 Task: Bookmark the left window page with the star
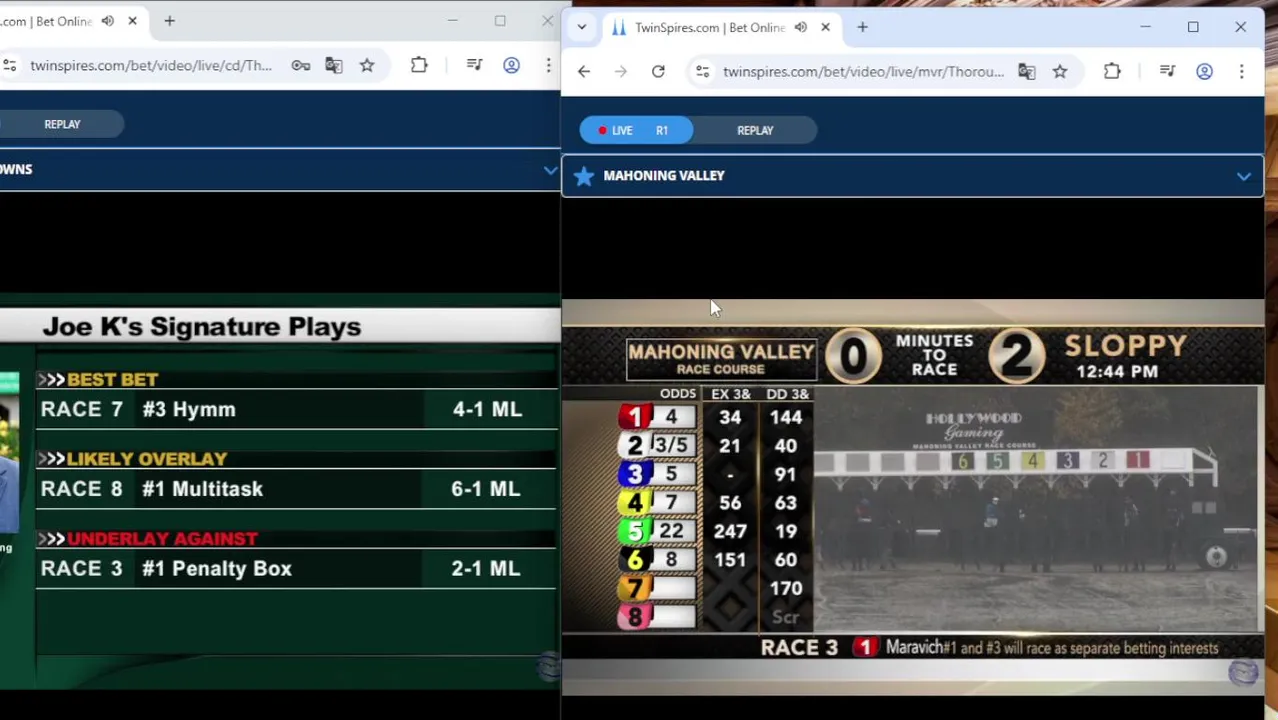[x=367, y=65]
